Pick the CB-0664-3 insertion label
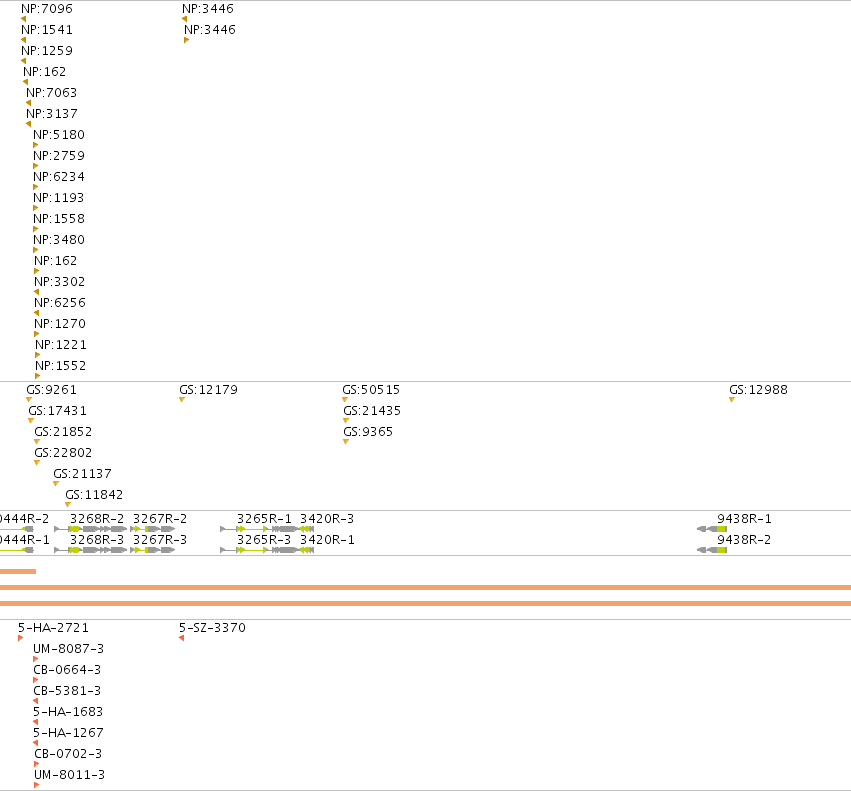Image resolution: width=851 pixels, height=791 pixels. tap(67, 669)
